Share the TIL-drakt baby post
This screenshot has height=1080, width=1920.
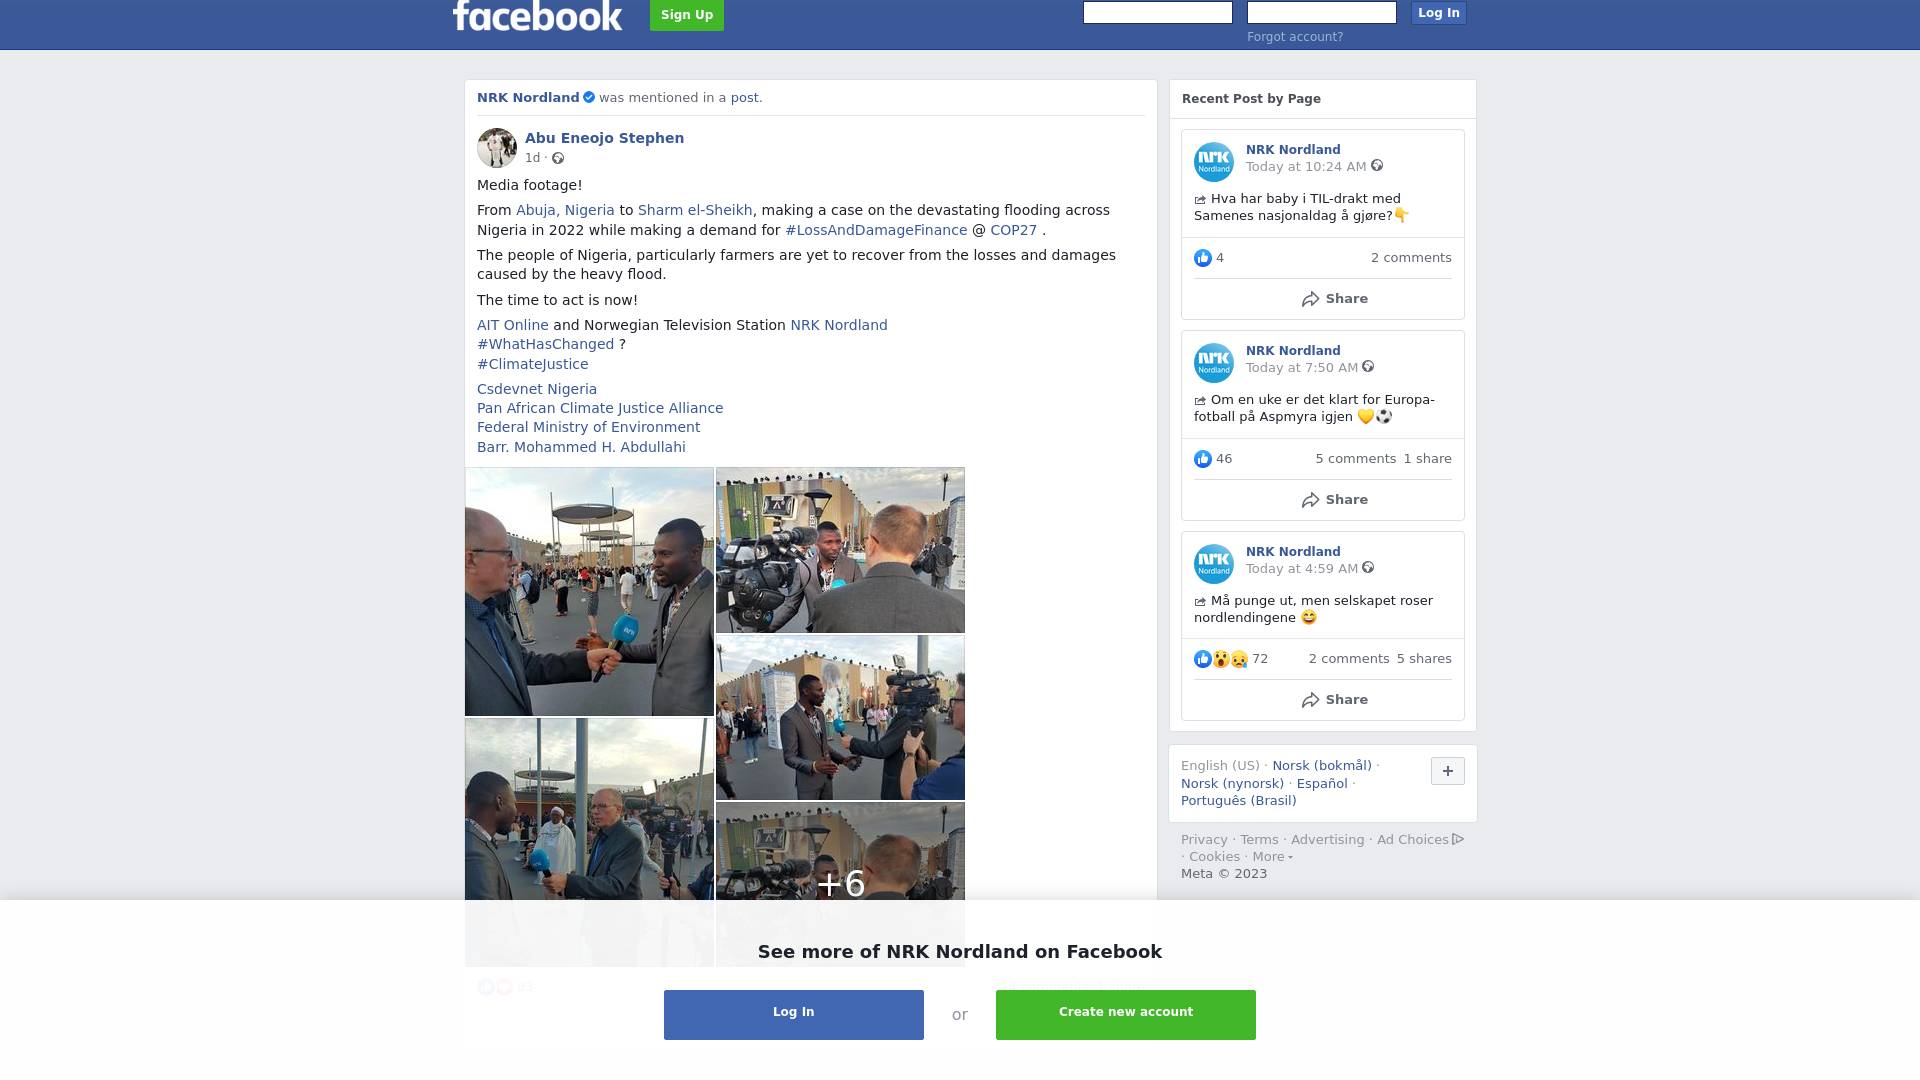pos(1334,299)
